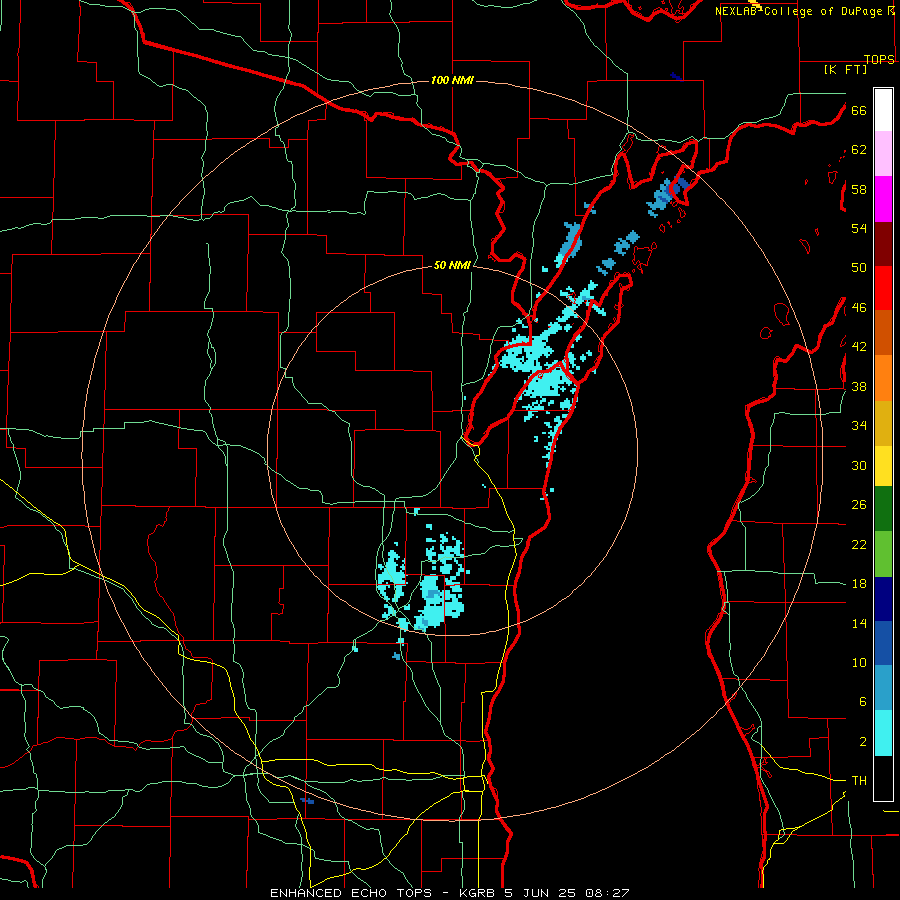900x900 pixels.
Task: Click the '38' legend value
Action: (x=859, y=386)
